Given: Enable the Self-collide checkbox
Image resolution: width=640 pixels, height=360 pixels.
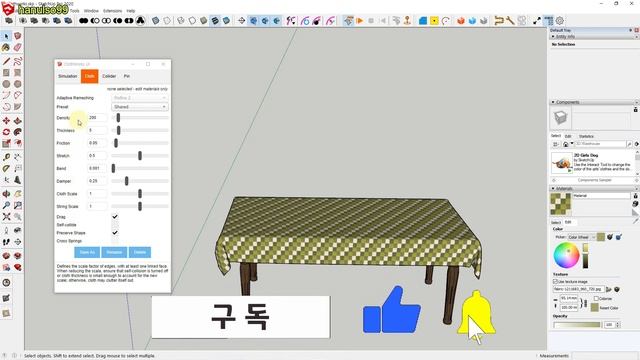Looking at the screenshot, I should pyautogui.click(x=115, y=225).
